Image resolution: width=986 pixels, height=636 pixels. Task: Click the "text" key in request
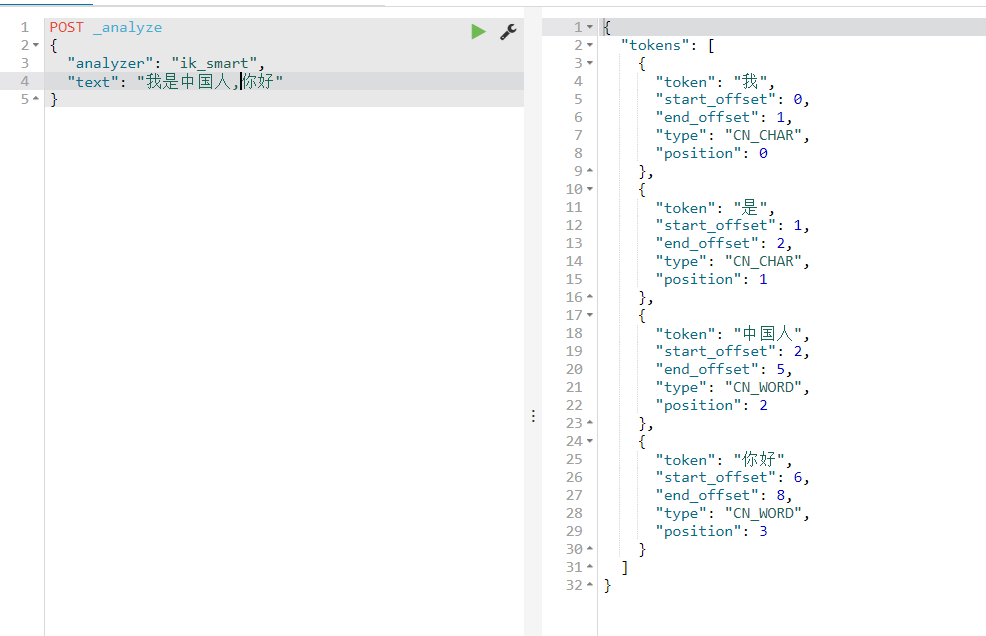(92, 81)
